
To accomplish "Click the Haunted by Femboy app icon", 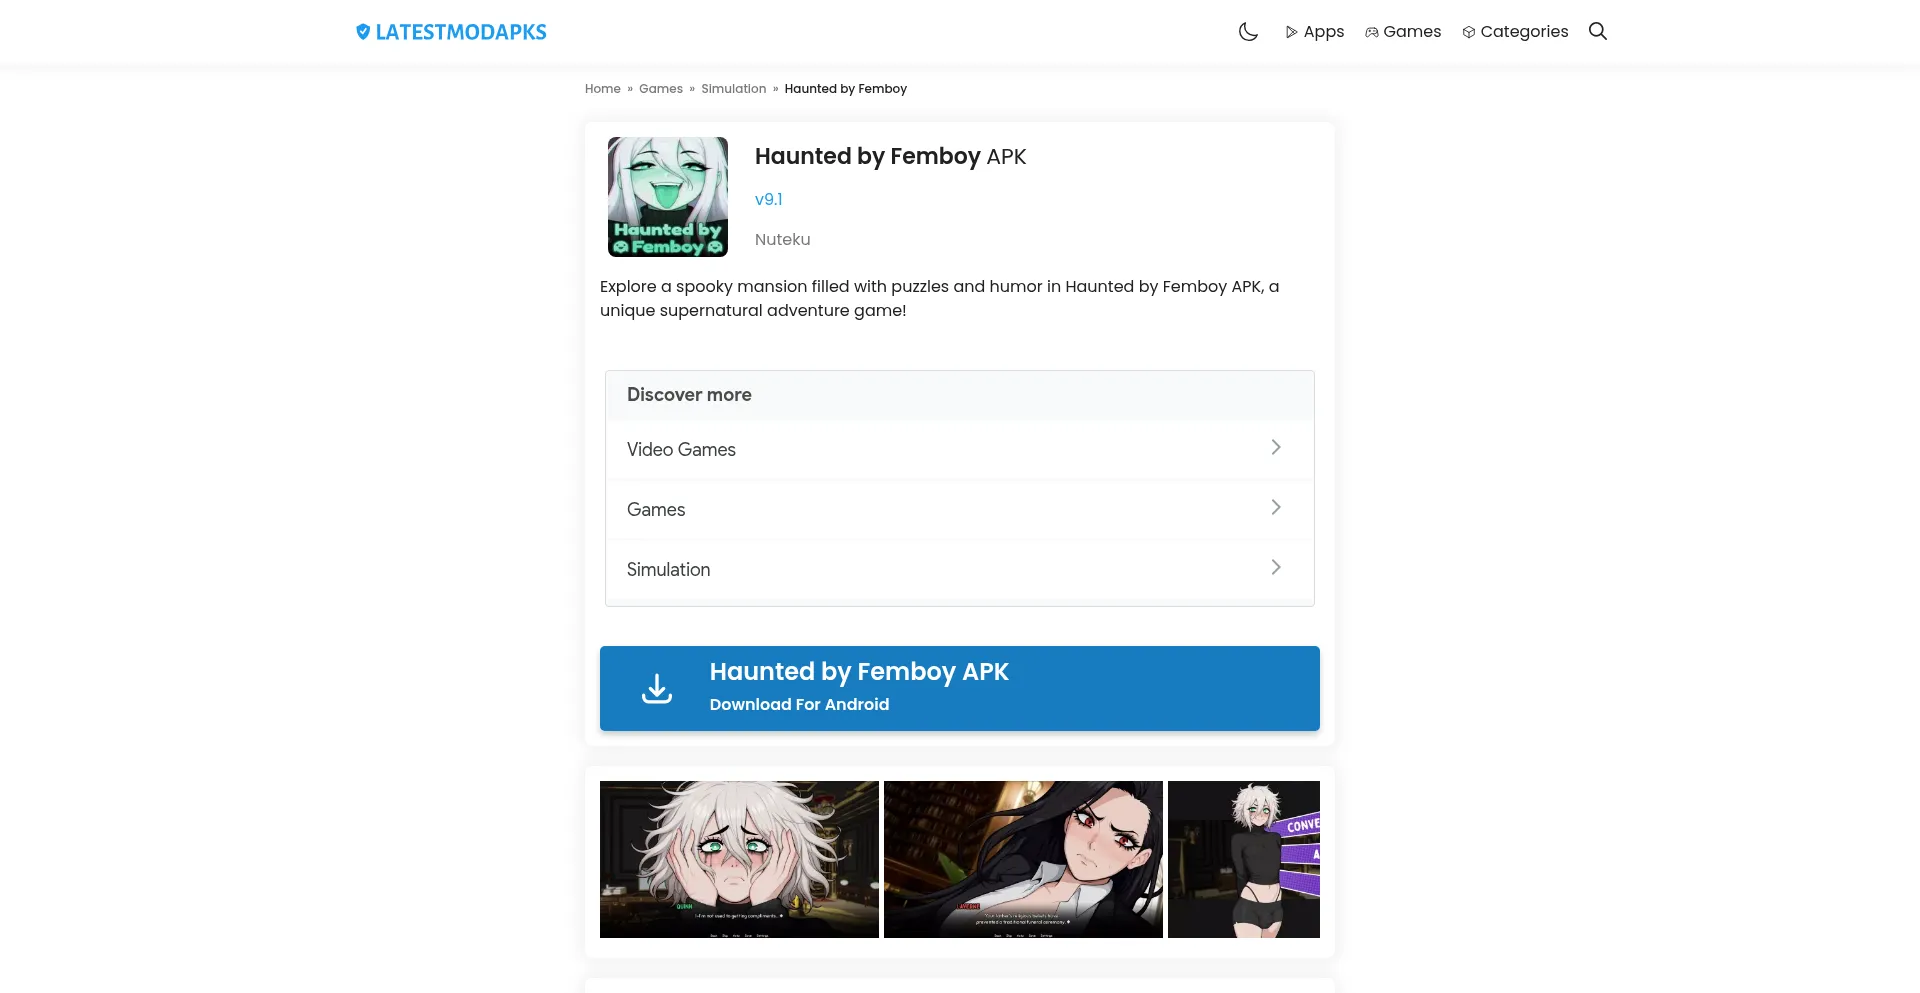I will 668,197.
